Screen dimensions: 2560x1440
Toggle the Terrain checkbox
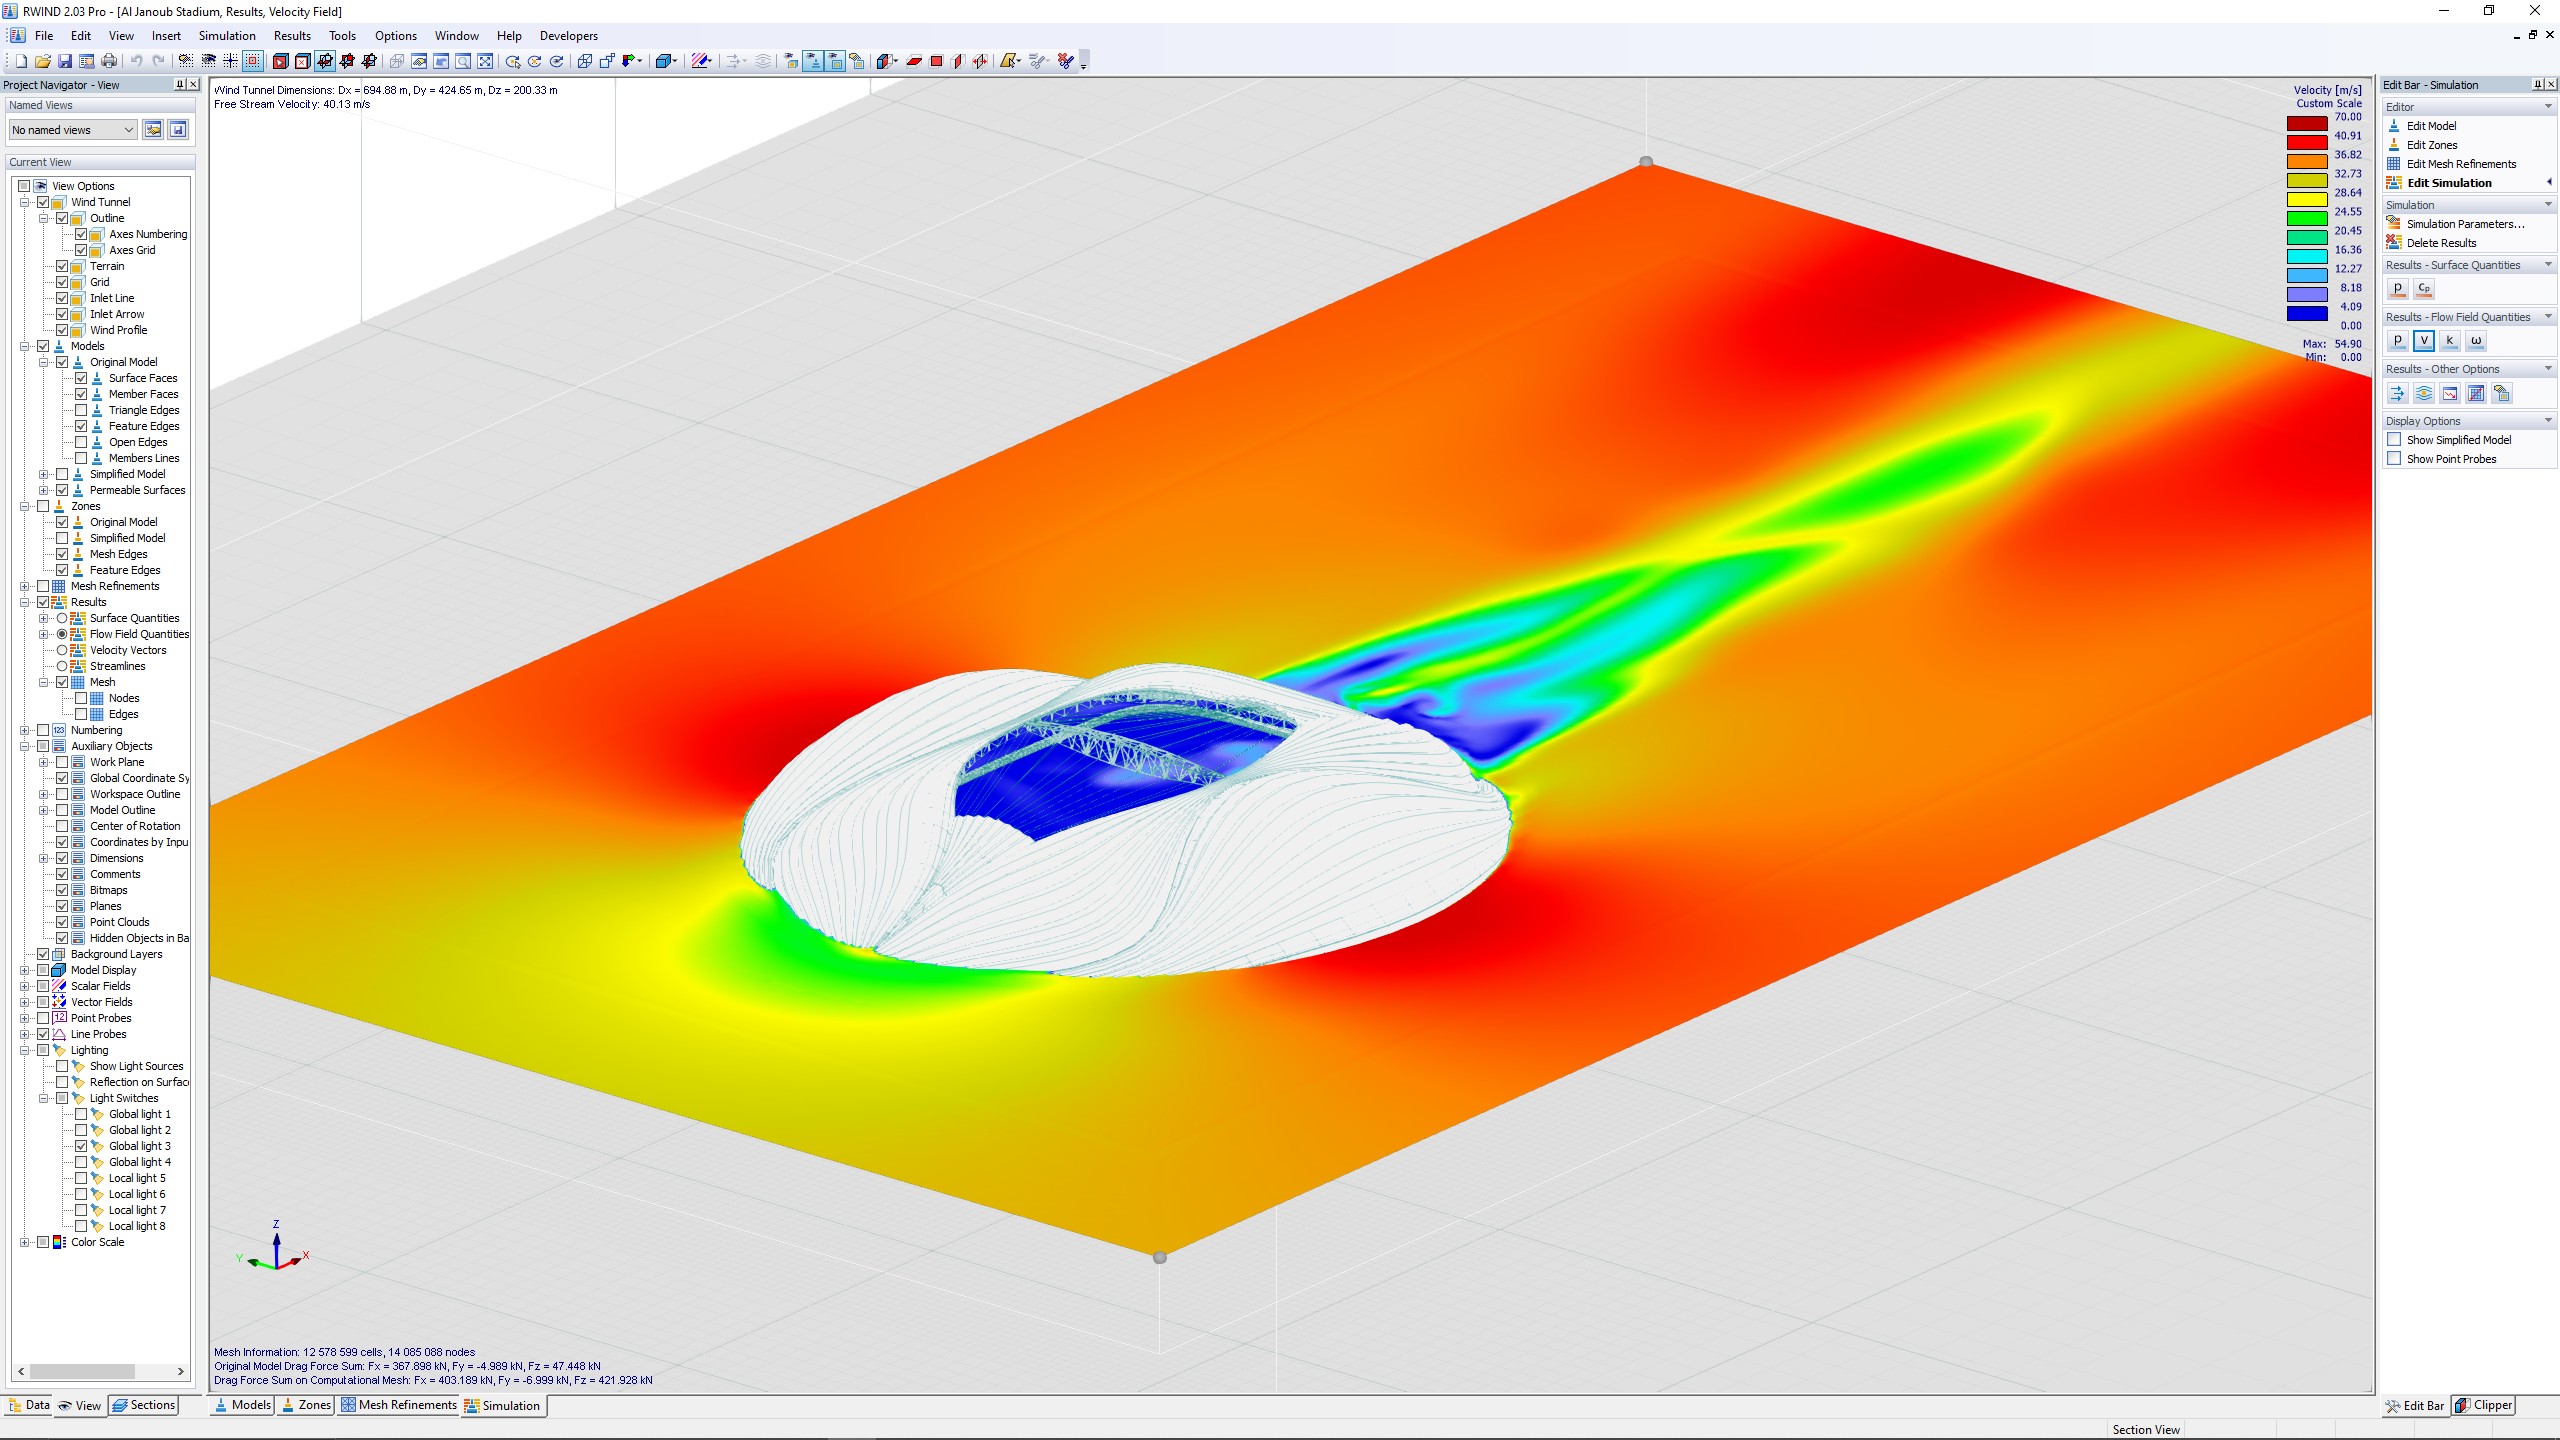tap(62, 266)
